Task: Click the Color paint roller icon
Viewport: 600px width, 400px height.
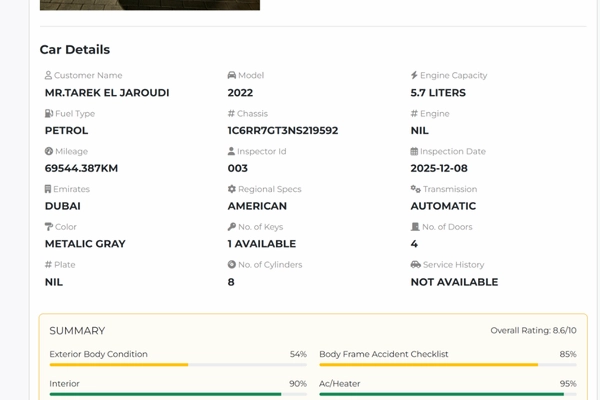Action: 49,227
